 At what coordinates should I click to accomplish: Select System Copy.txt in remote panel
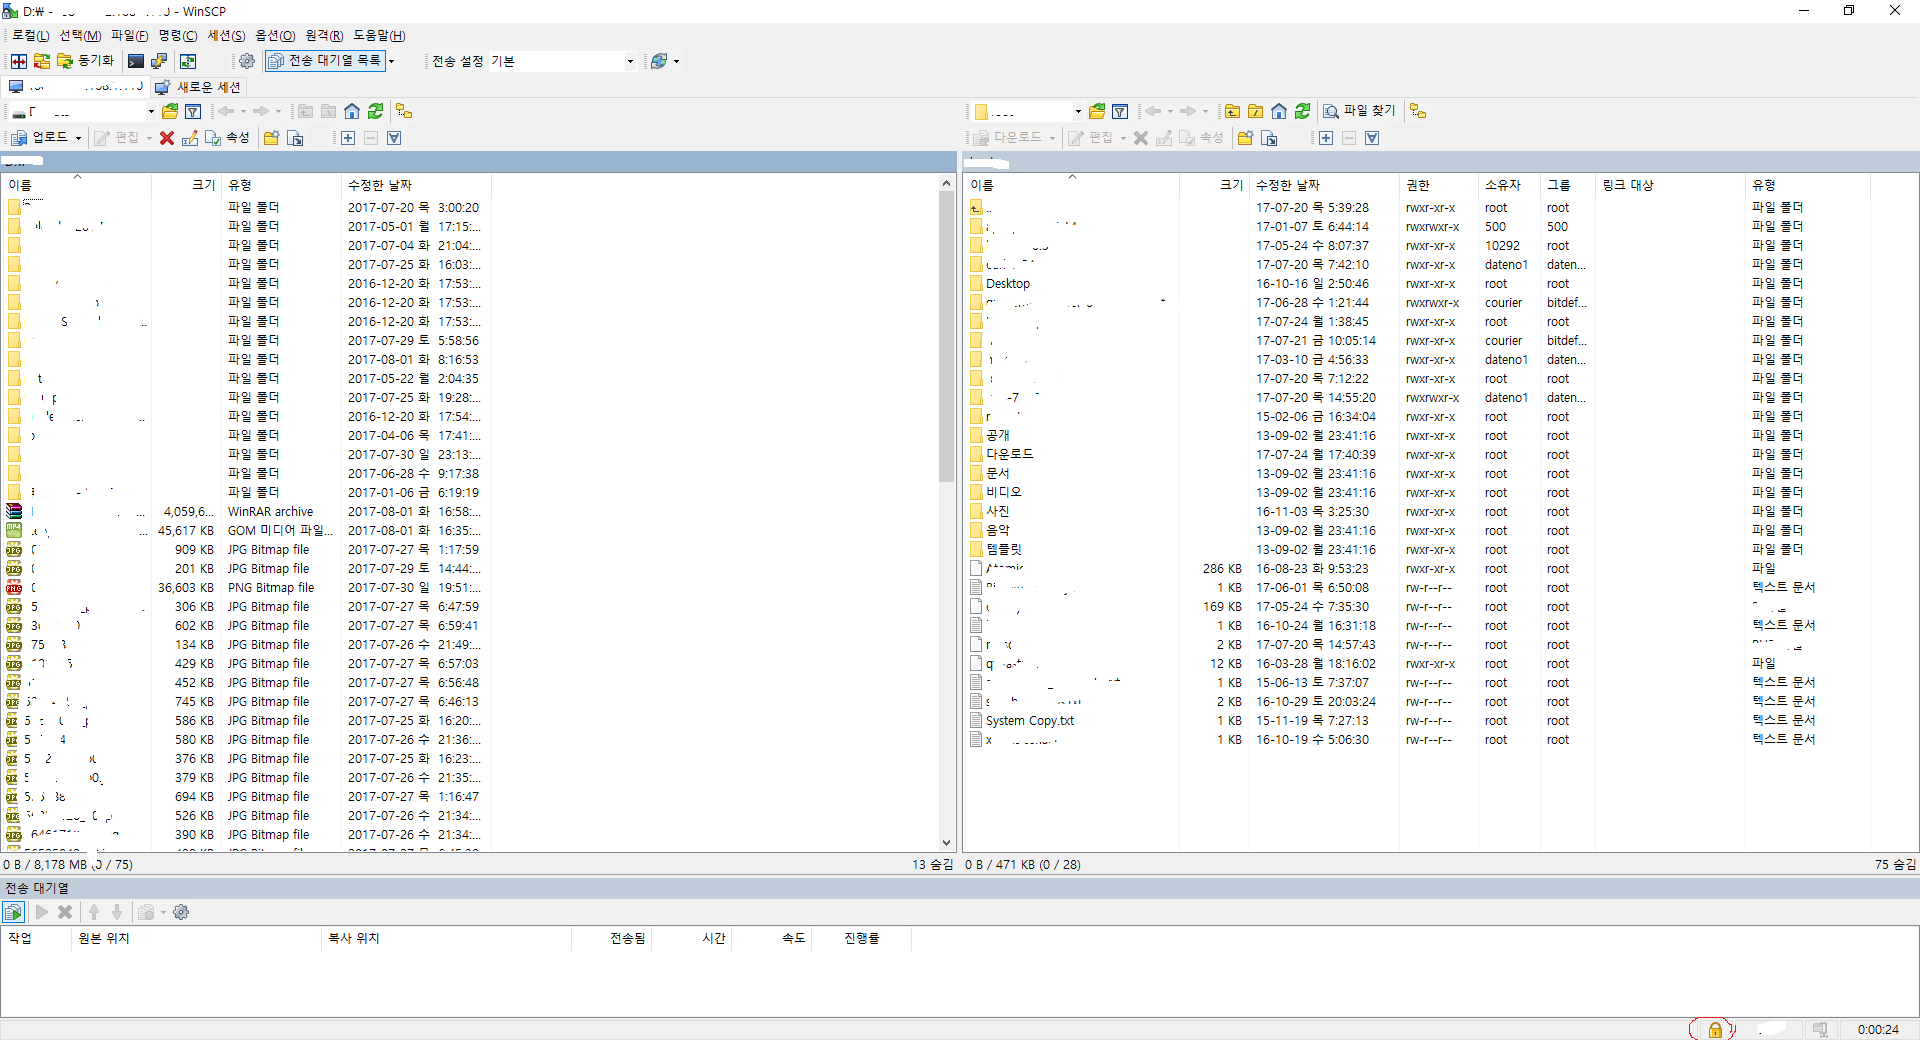pos(1022,721)
